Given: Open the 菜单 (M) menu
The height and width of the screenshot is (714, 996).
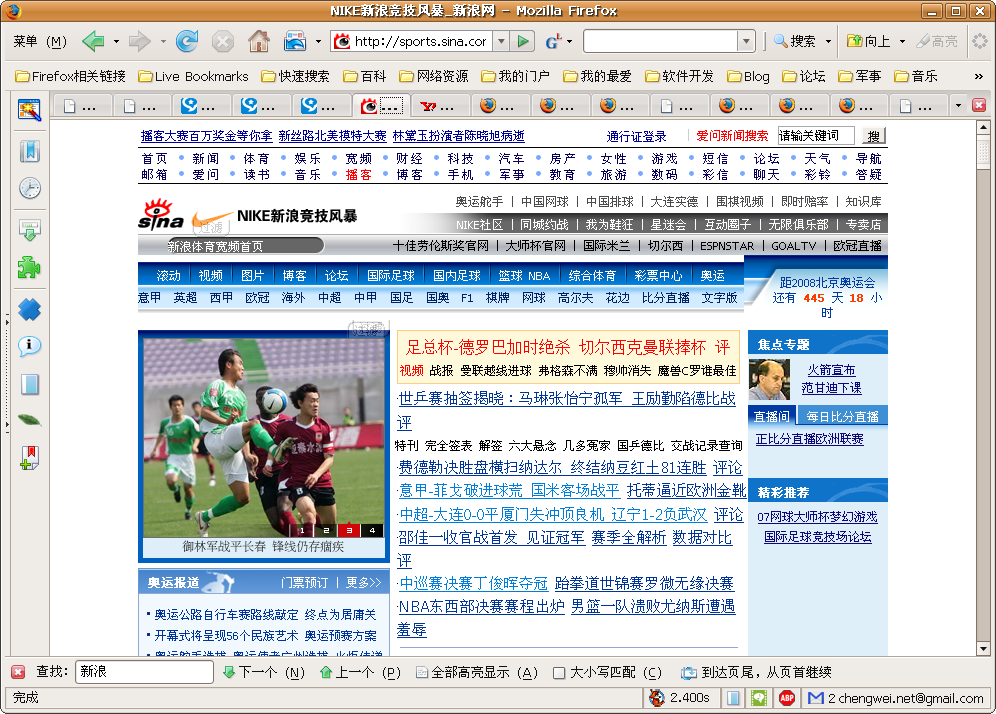Looking at the screenshot, I should tap(39, 41).
